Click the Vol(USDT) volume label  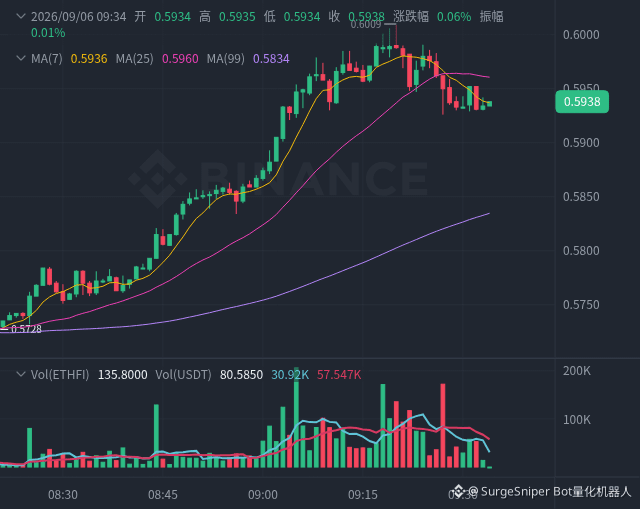click(183, 375)
